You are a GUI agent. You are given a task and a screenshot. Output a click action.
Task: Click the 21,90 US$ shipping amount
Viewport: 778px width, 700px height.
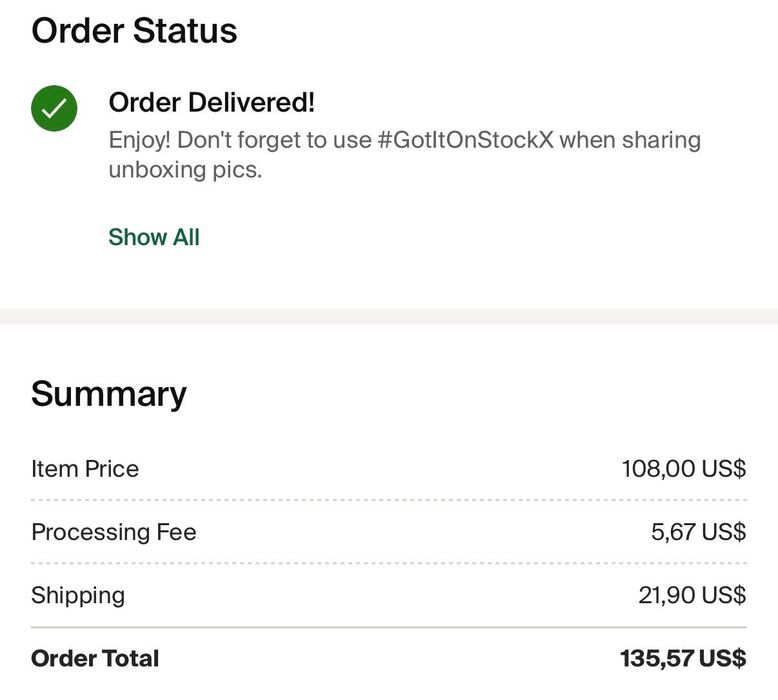click(x=692, y=595)
